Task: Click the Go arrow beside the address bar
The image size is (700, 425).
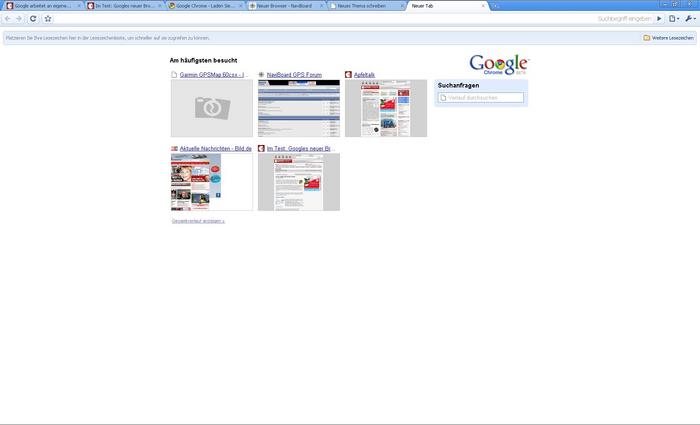Action: (x=659, y=19)
